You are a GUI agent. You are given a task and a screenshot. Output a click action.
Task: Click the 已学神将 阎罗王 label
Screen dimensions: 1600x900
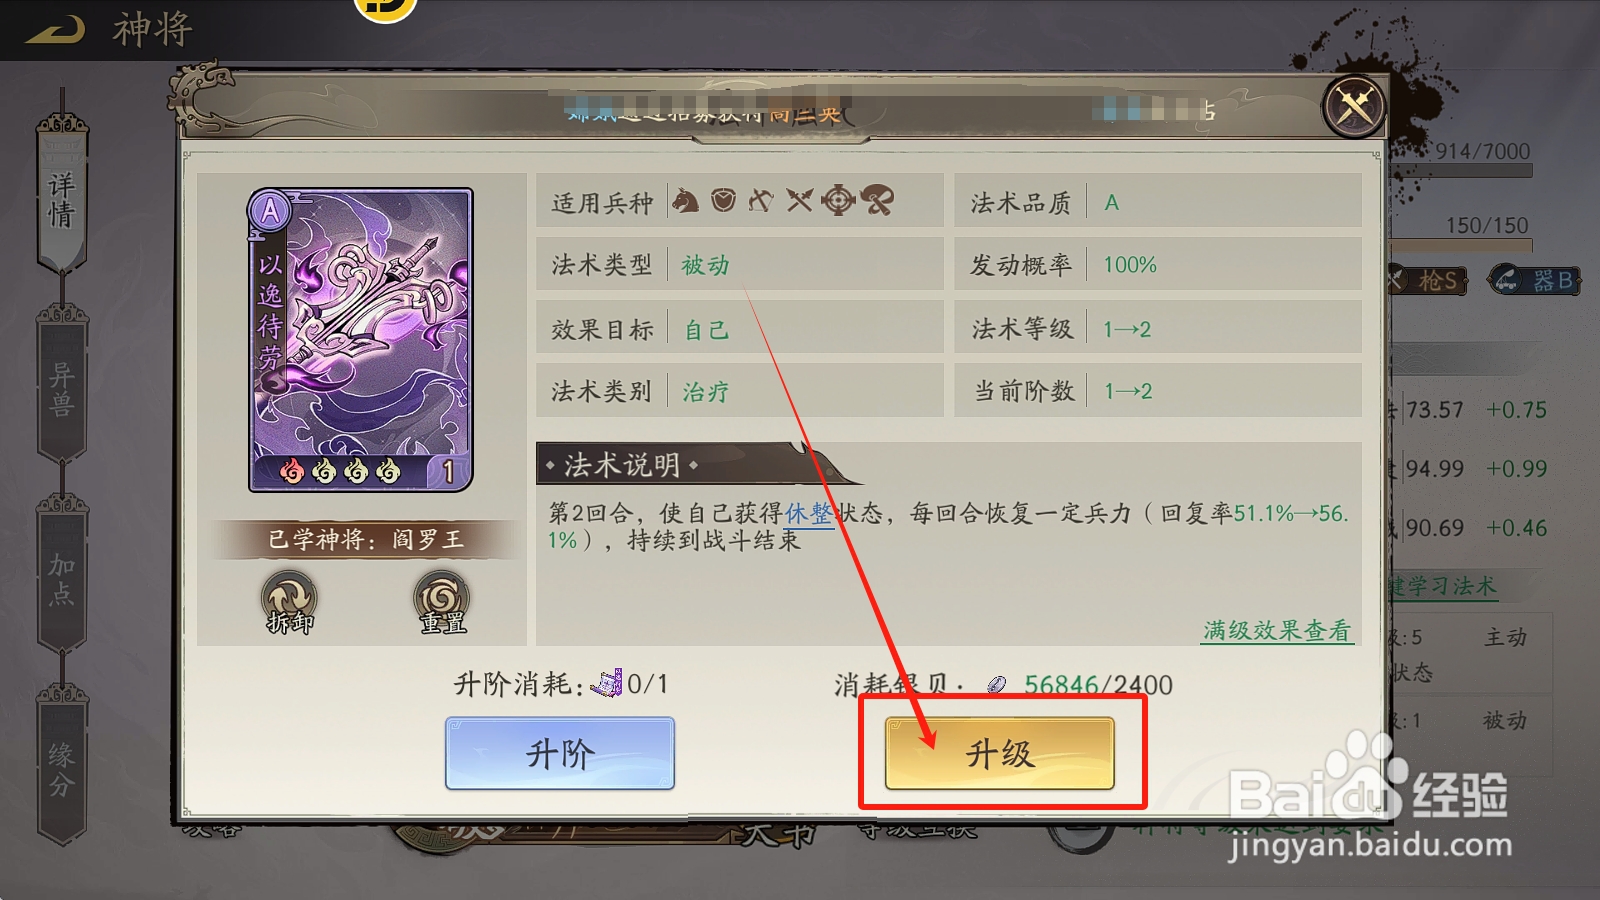pos(366,540)
